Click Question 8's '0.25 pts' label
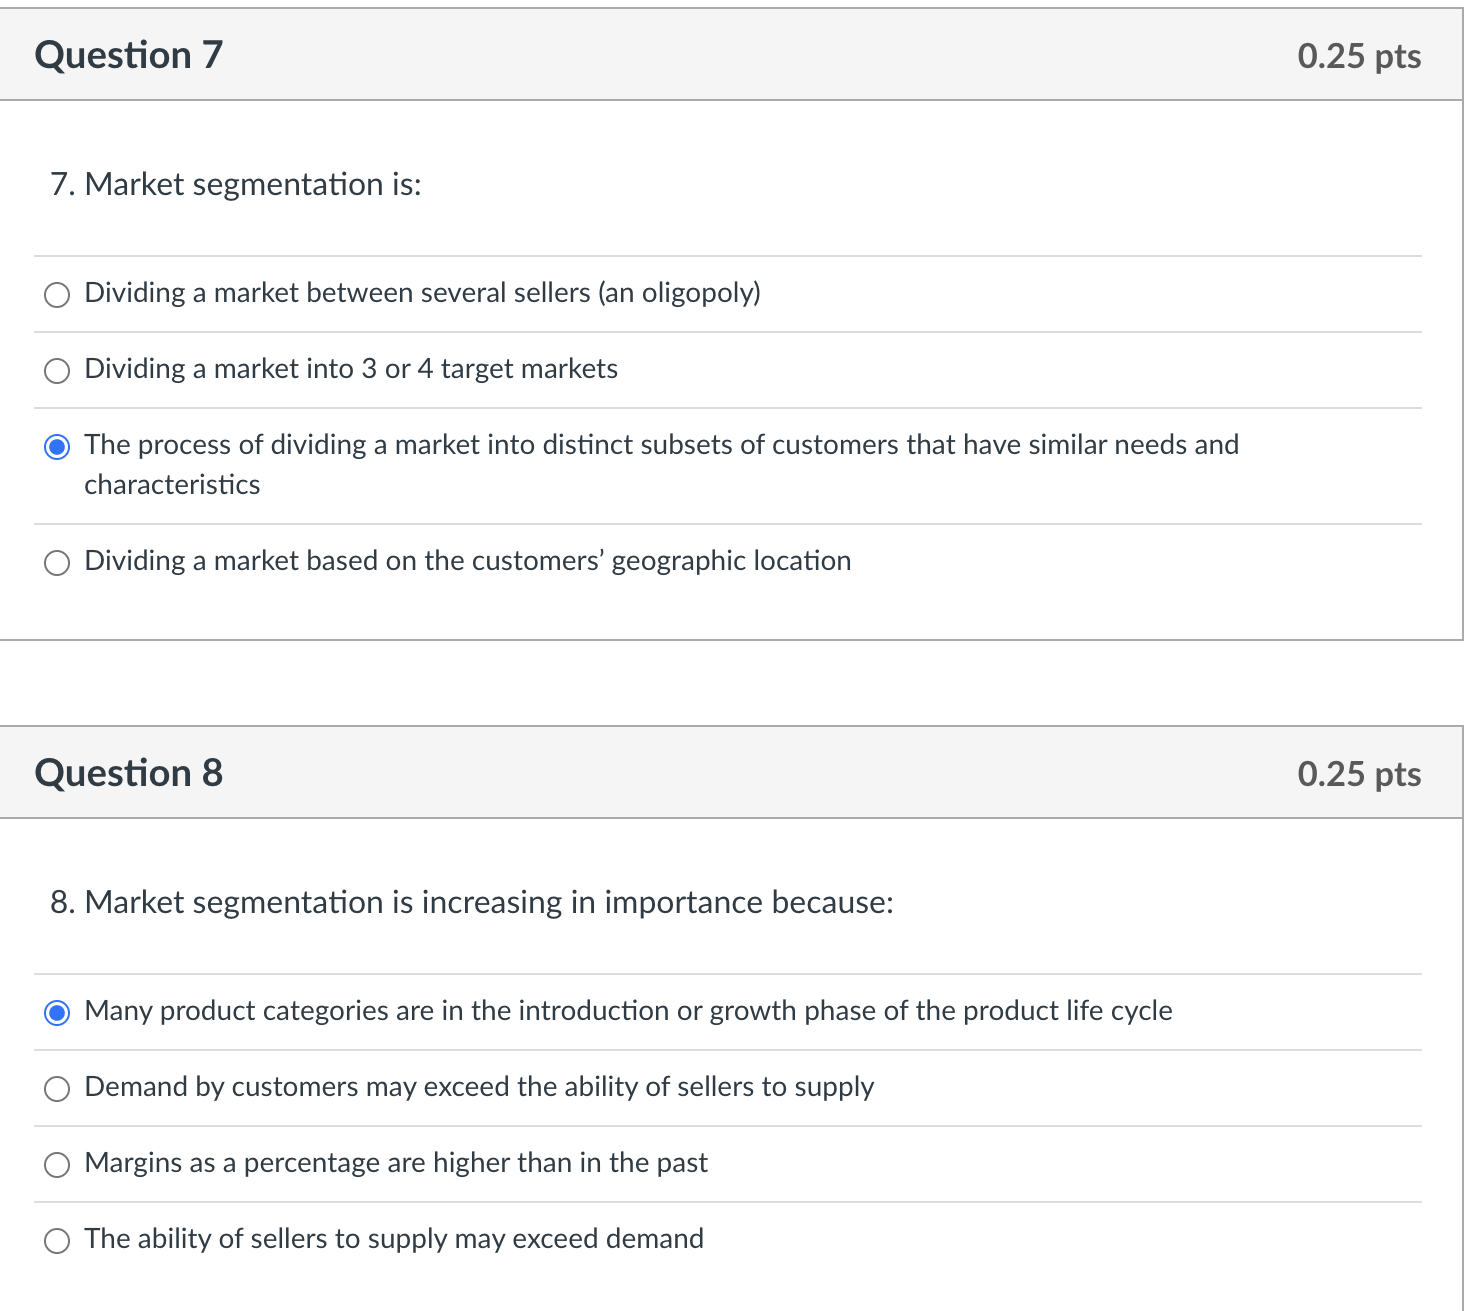 pos(1358,774)
